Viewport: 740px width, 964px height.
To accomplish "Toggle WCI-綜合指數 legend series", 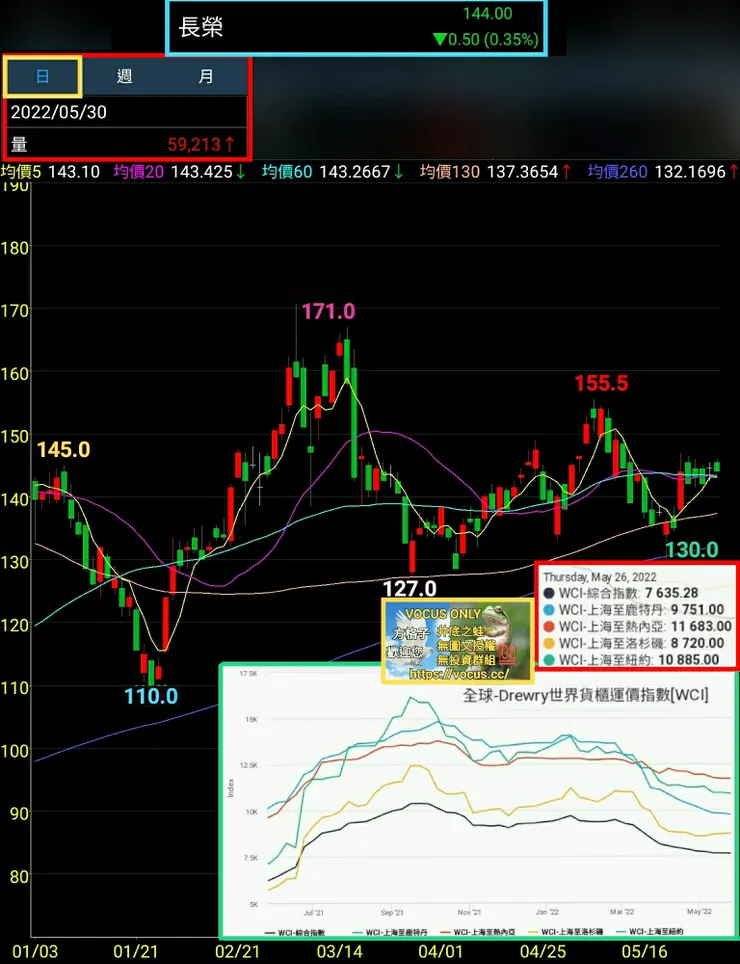I will pos(296,932).
